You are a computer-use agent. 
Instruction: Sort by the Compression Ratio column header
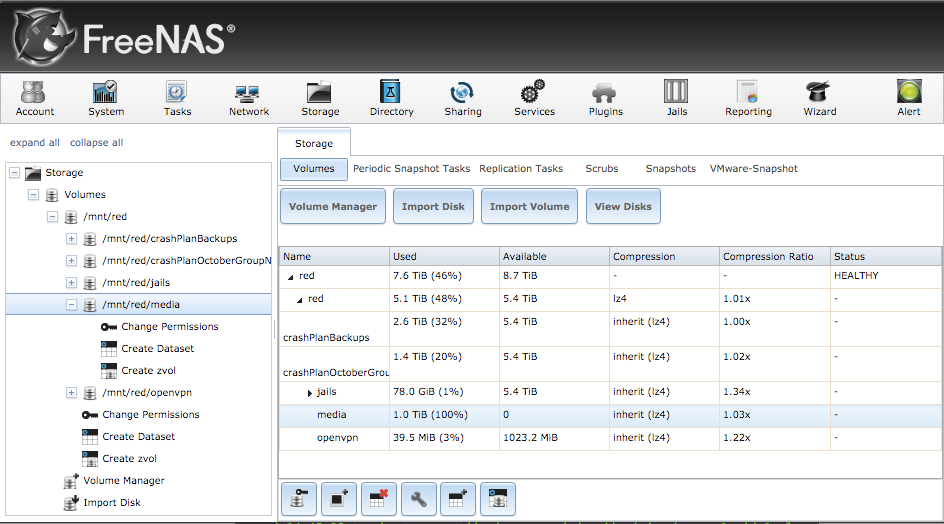click(774, 257)
